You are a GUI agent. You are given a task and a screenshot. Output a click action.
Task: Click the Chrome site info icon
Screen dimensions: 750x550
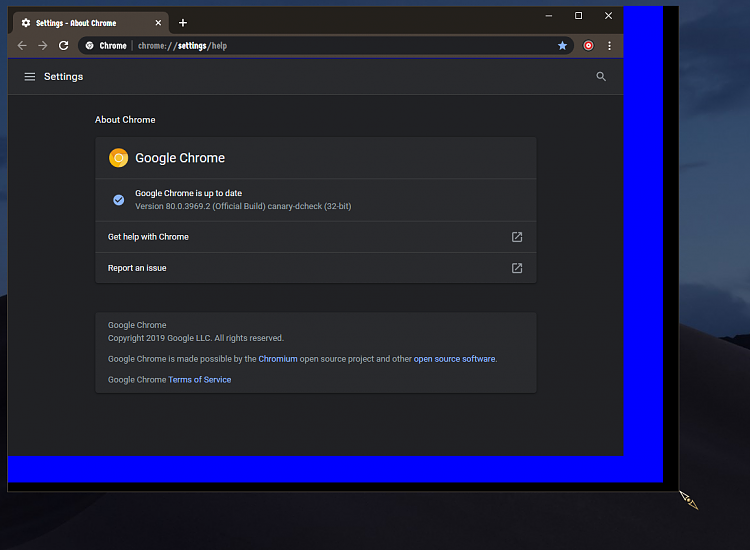[89, 45]
